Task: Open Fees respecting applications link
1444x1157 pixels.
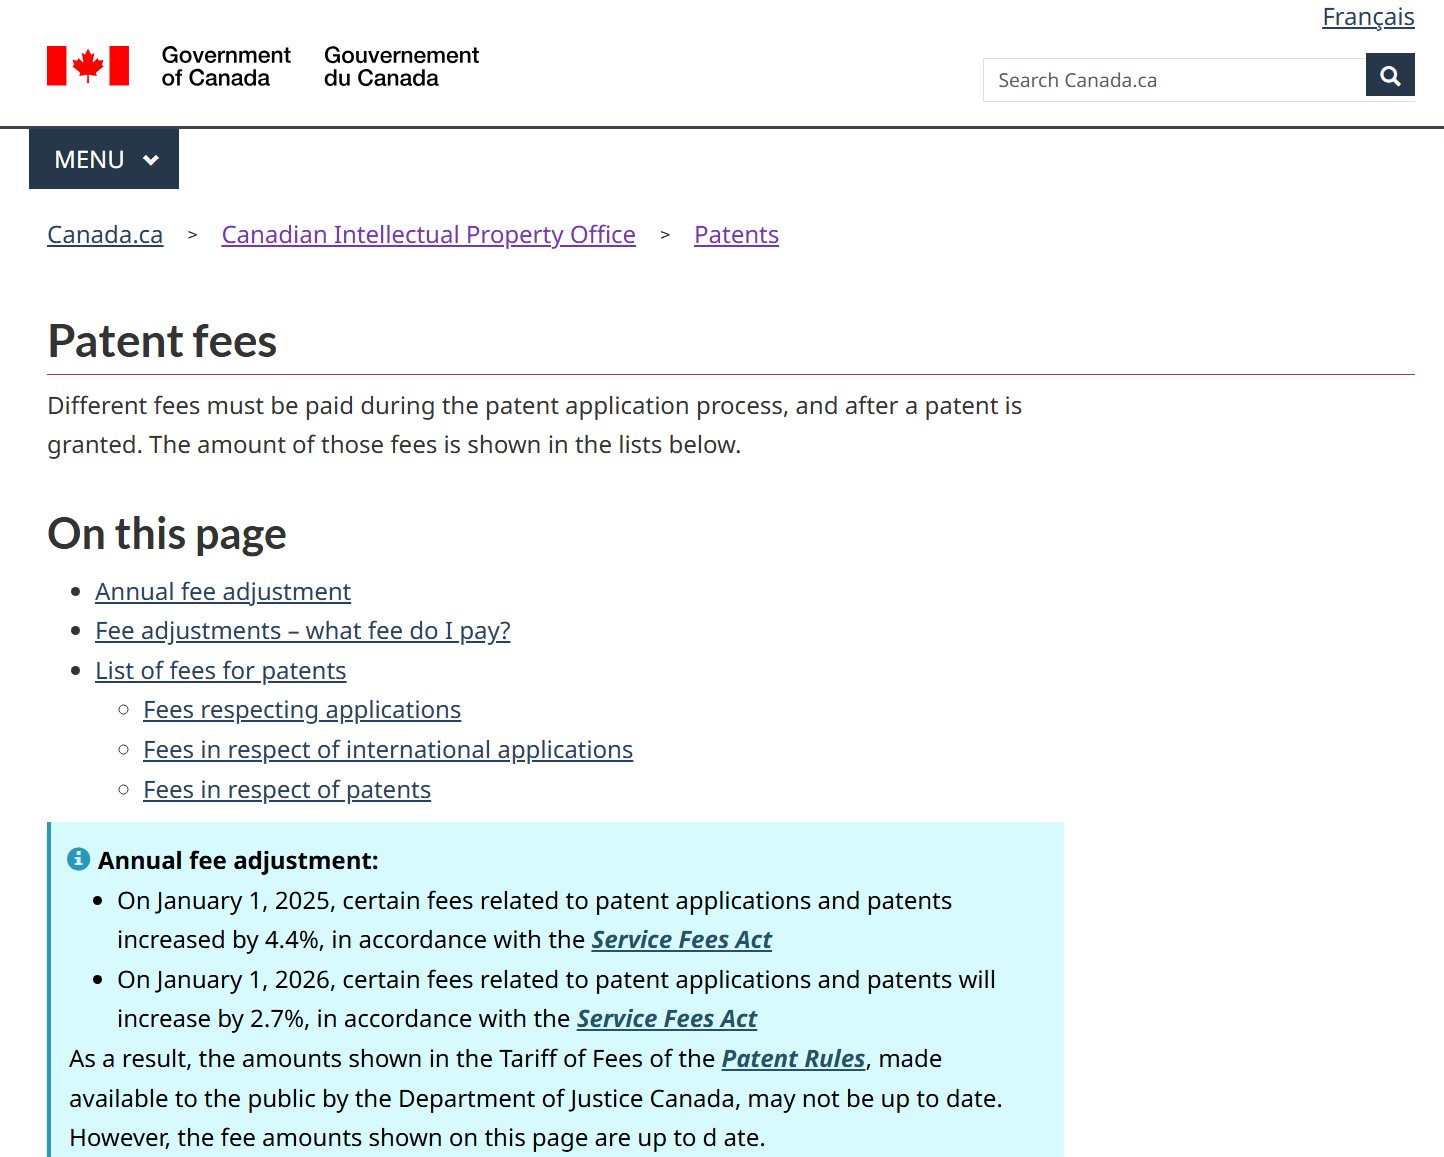Action: click(301, 710)
